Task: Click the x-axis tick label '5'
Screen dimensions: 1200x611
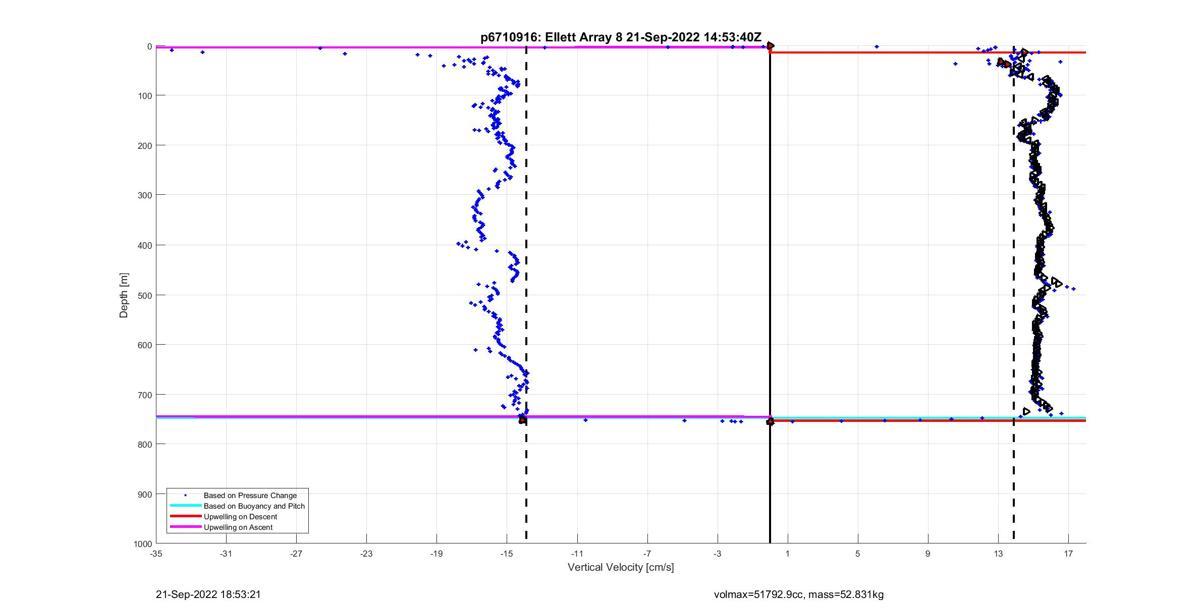Action: (857, 553)
